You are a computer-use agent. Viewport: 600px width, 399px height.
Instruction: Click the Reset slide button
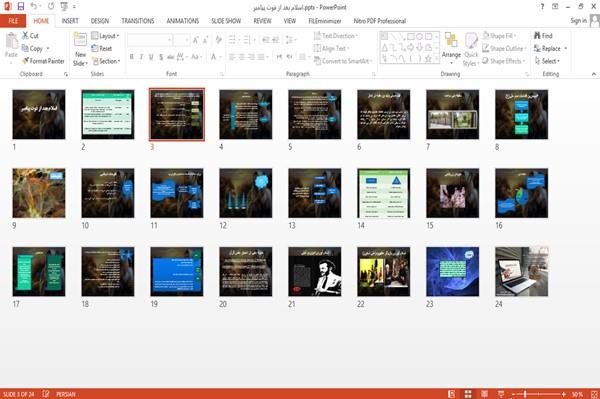point(102,48)
